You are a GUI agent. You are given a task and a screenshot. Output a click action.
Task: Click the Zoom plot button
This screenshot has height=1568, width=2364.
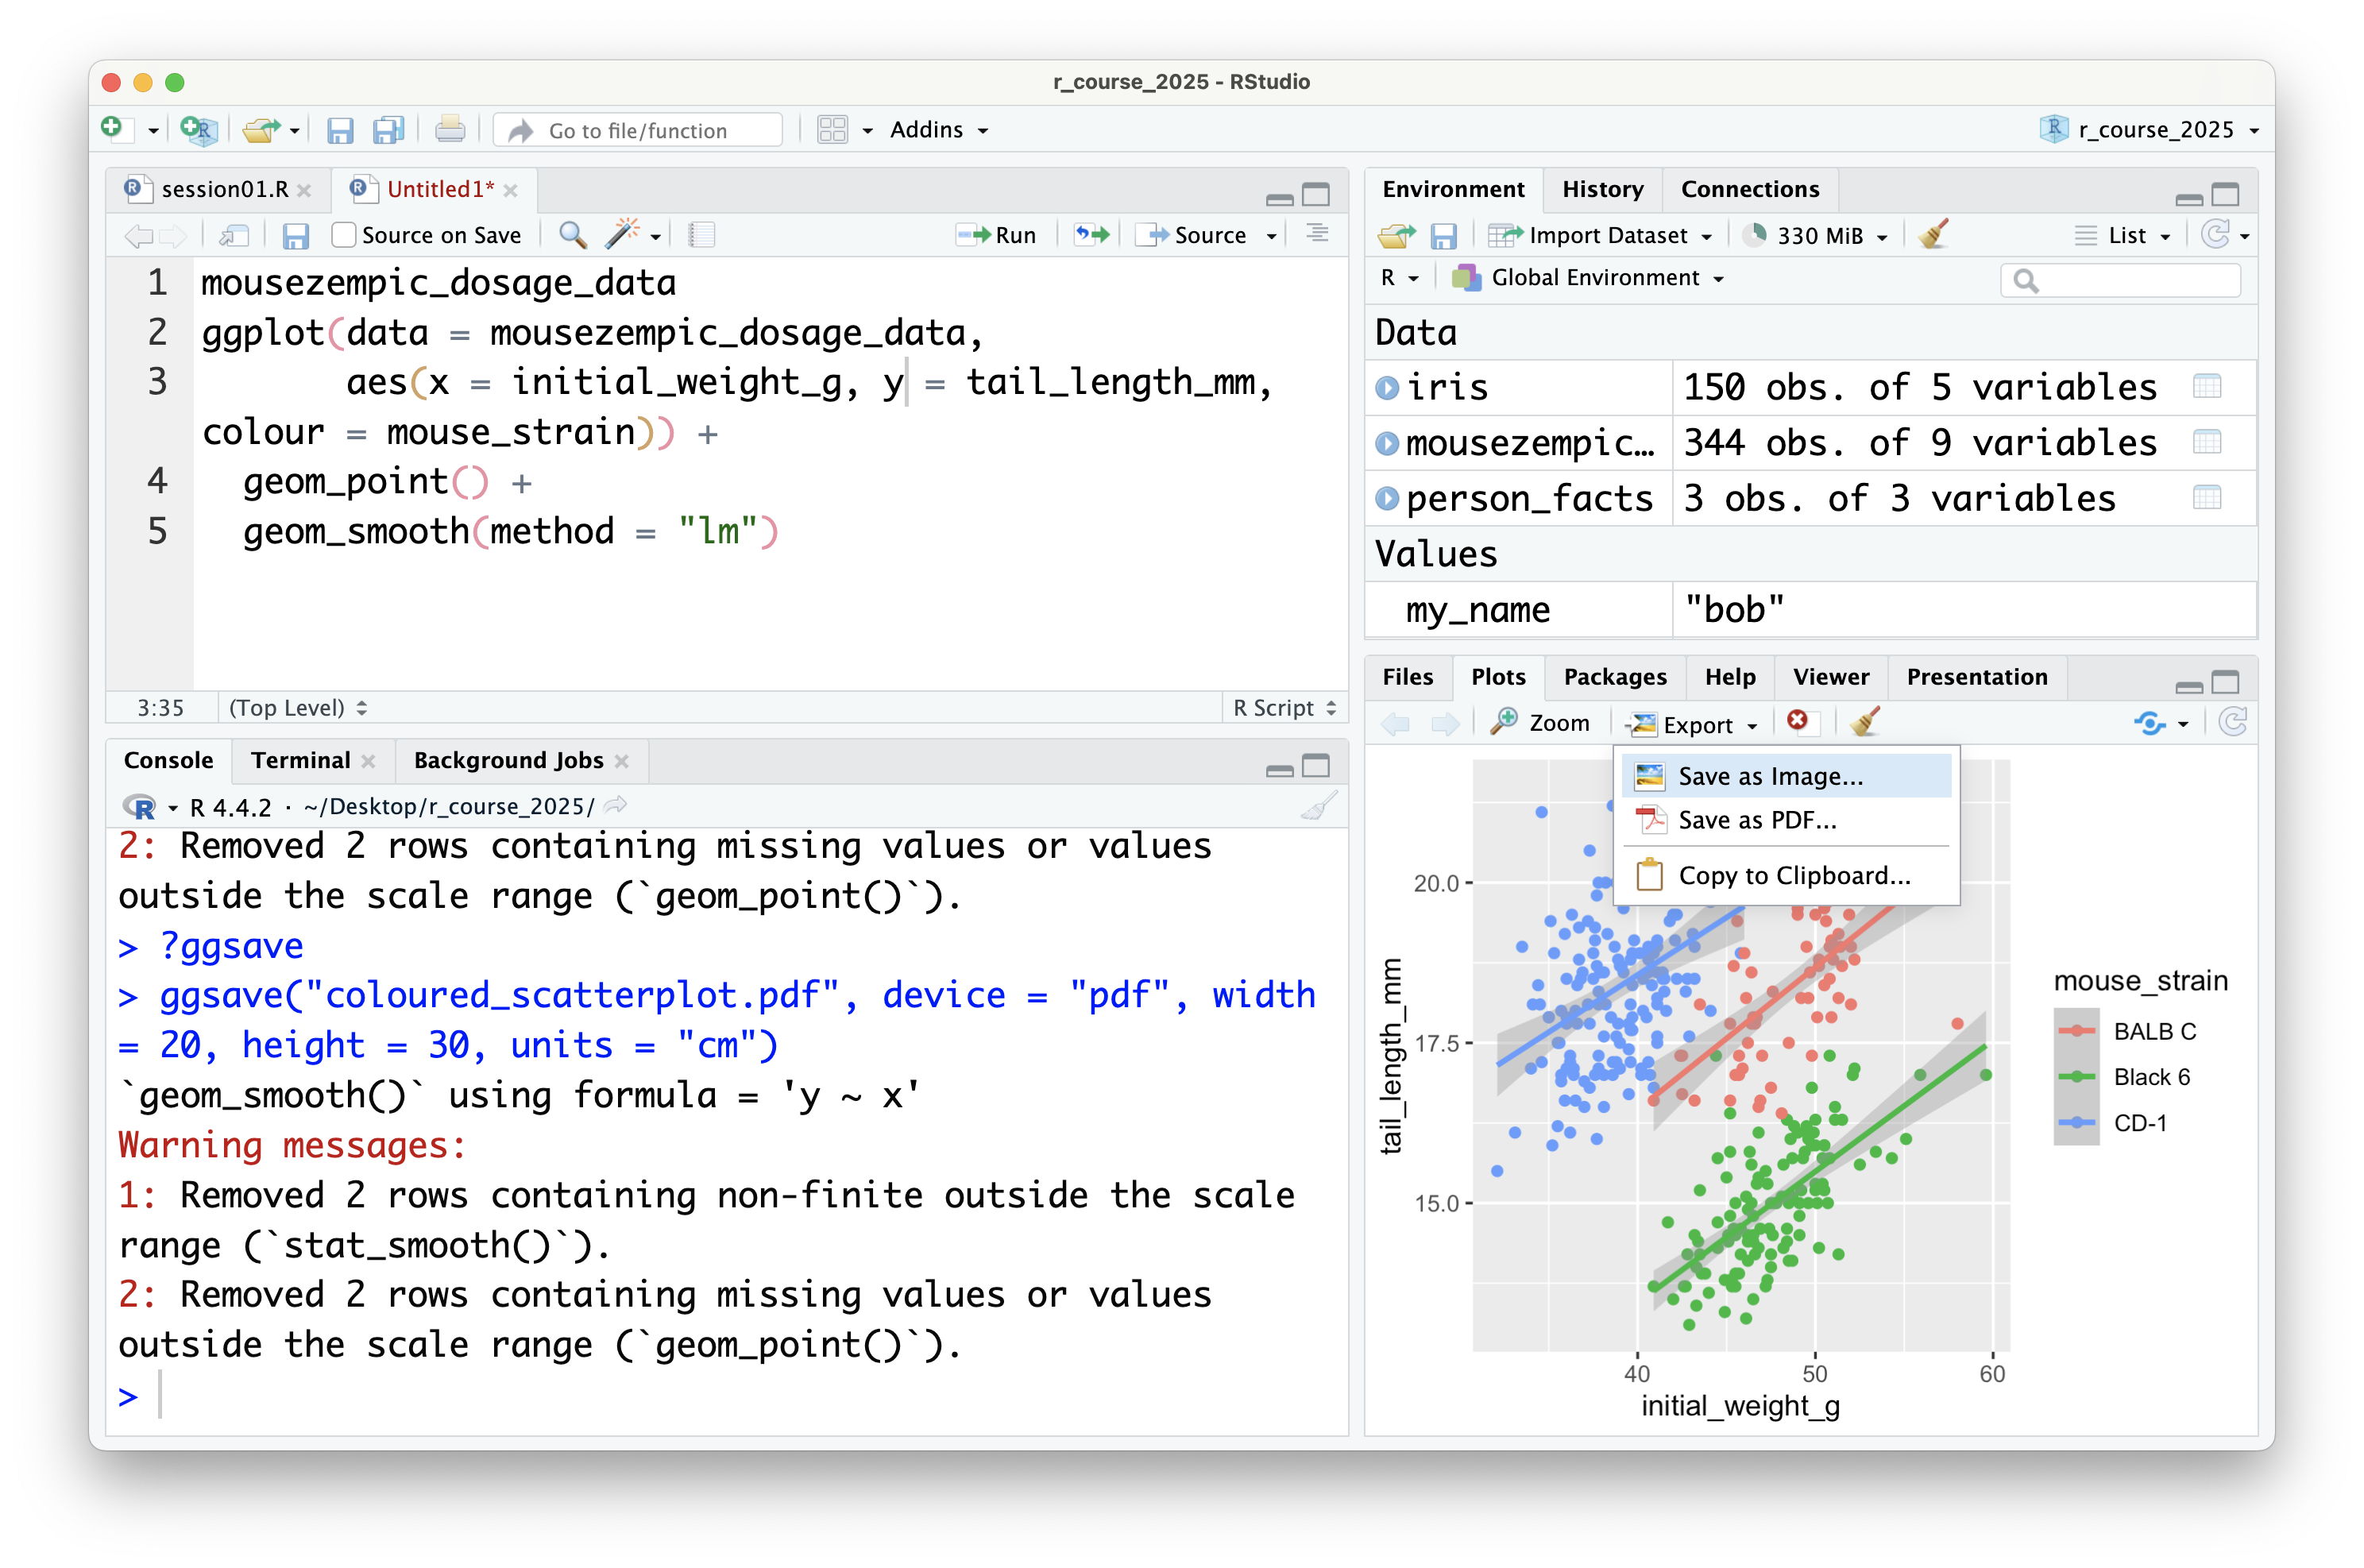point(1539,723)
